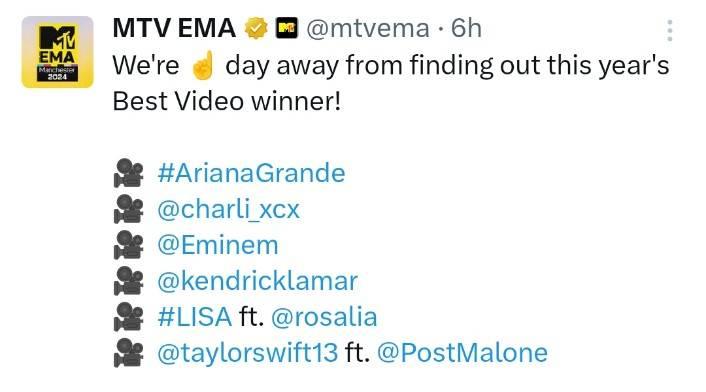The height and width of the screenshot is (392, 706).
Task: Click the pointing finger emoji
Action: (x=202, y=66)
